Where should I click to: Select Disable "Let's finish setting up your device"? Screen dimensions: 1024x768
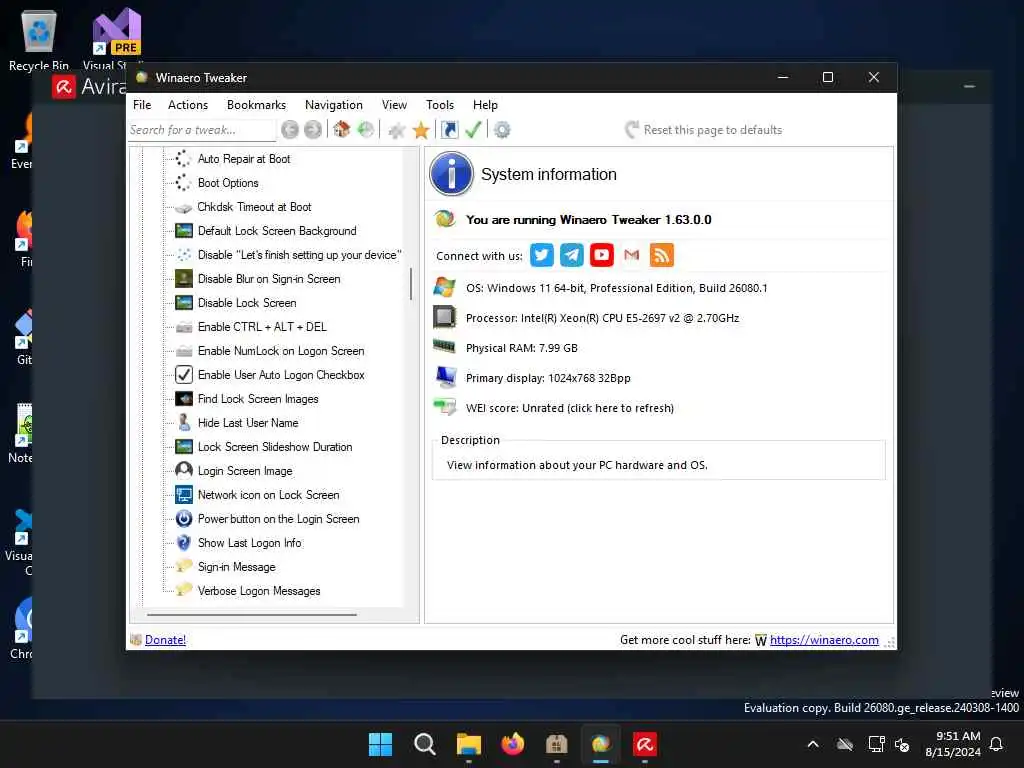coord(299,255)
